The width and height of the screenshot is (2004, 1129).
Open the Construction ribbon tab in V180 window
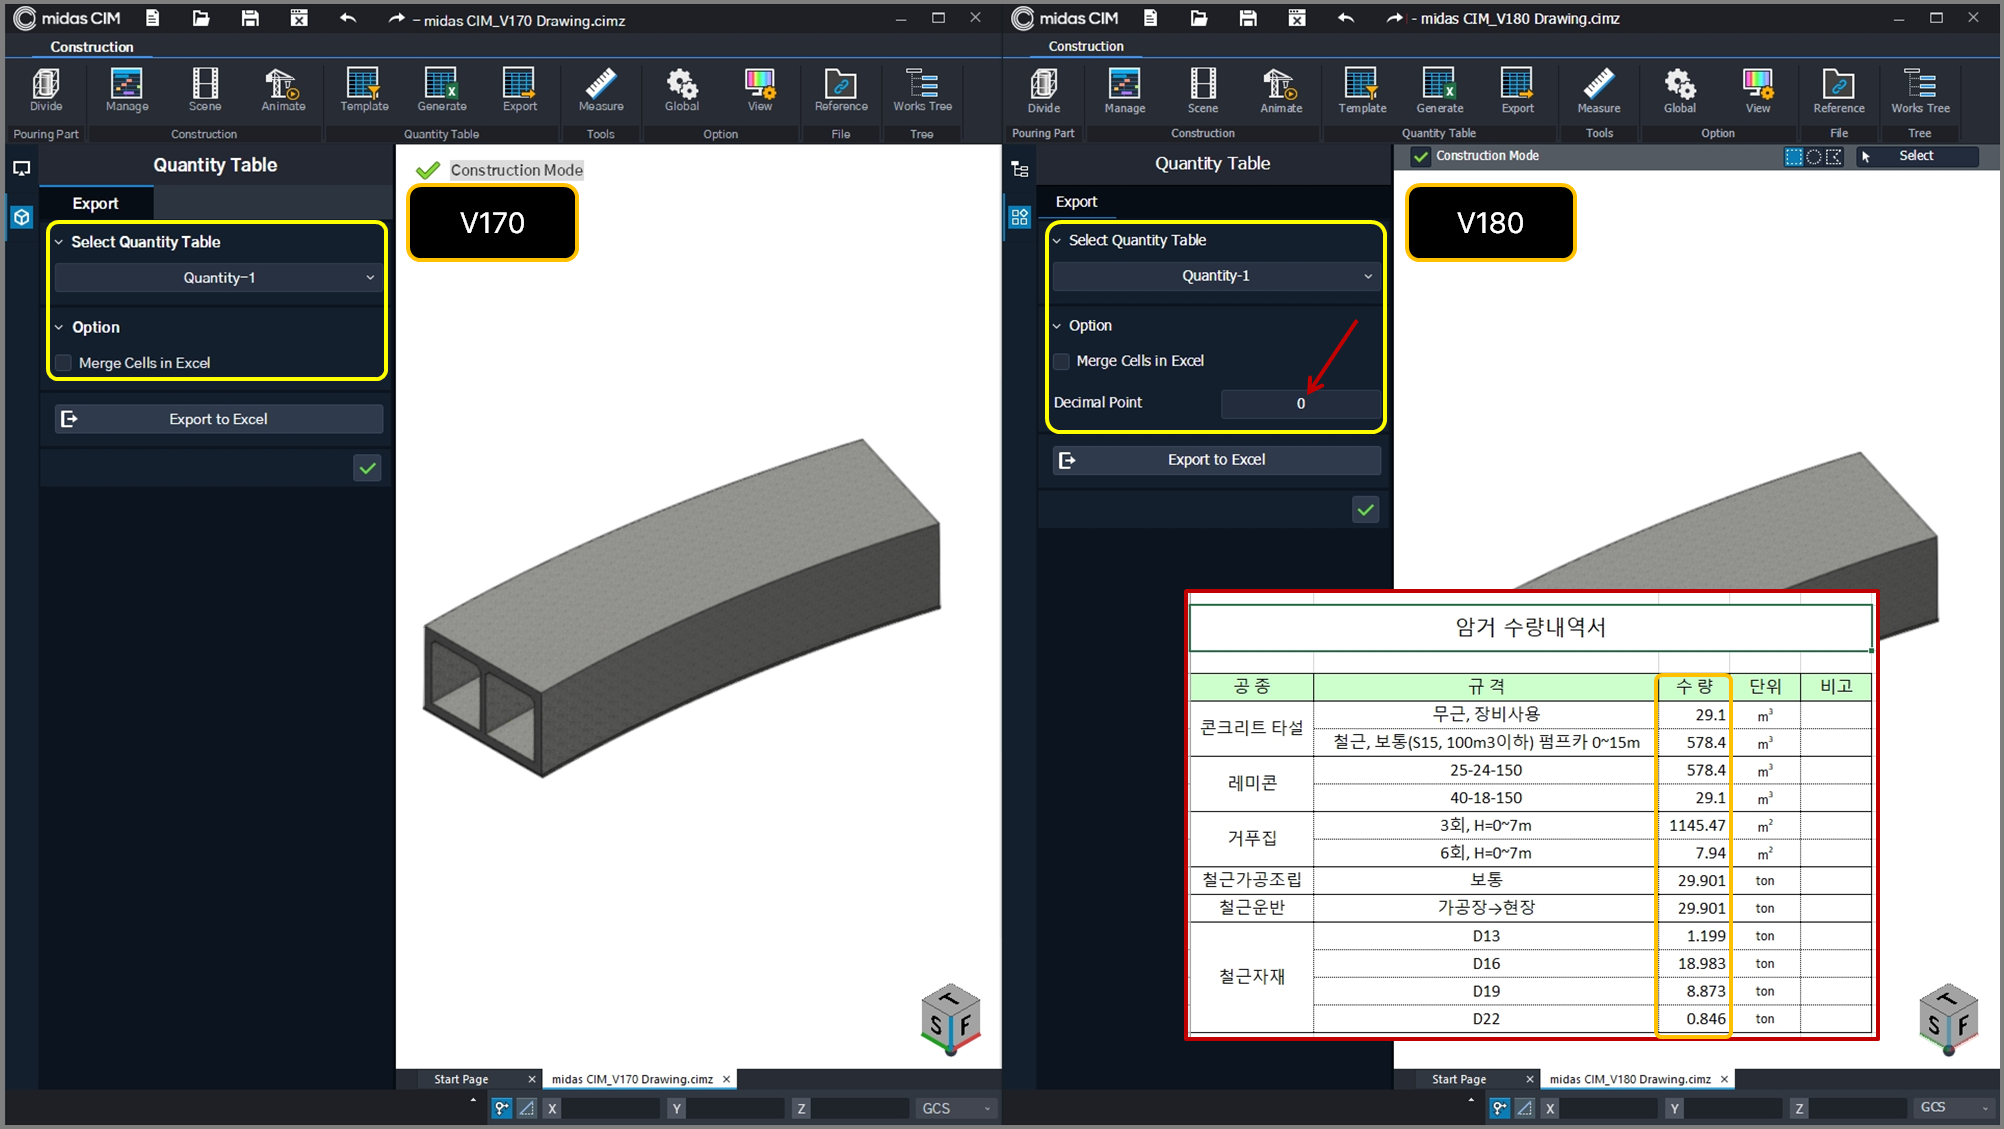(x=1086, y=46)
